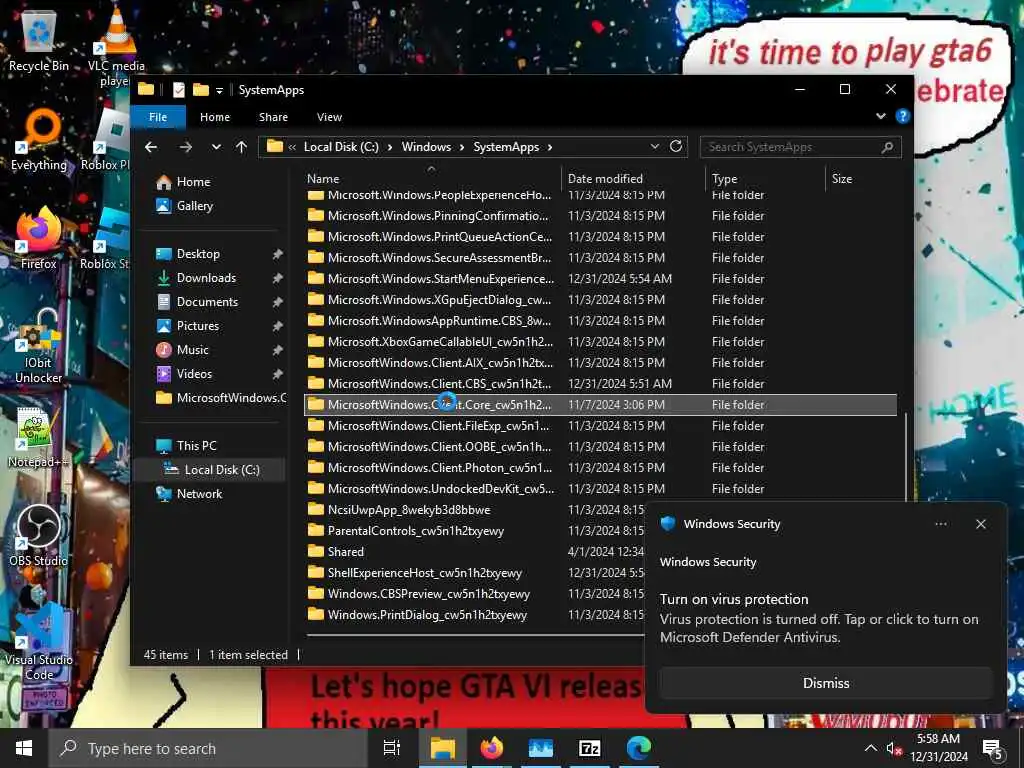This screenshot has height=768, width=1024.
Task: Open Customize Quick Access Toolbar dropdown
Action: (x=219, y=90)
